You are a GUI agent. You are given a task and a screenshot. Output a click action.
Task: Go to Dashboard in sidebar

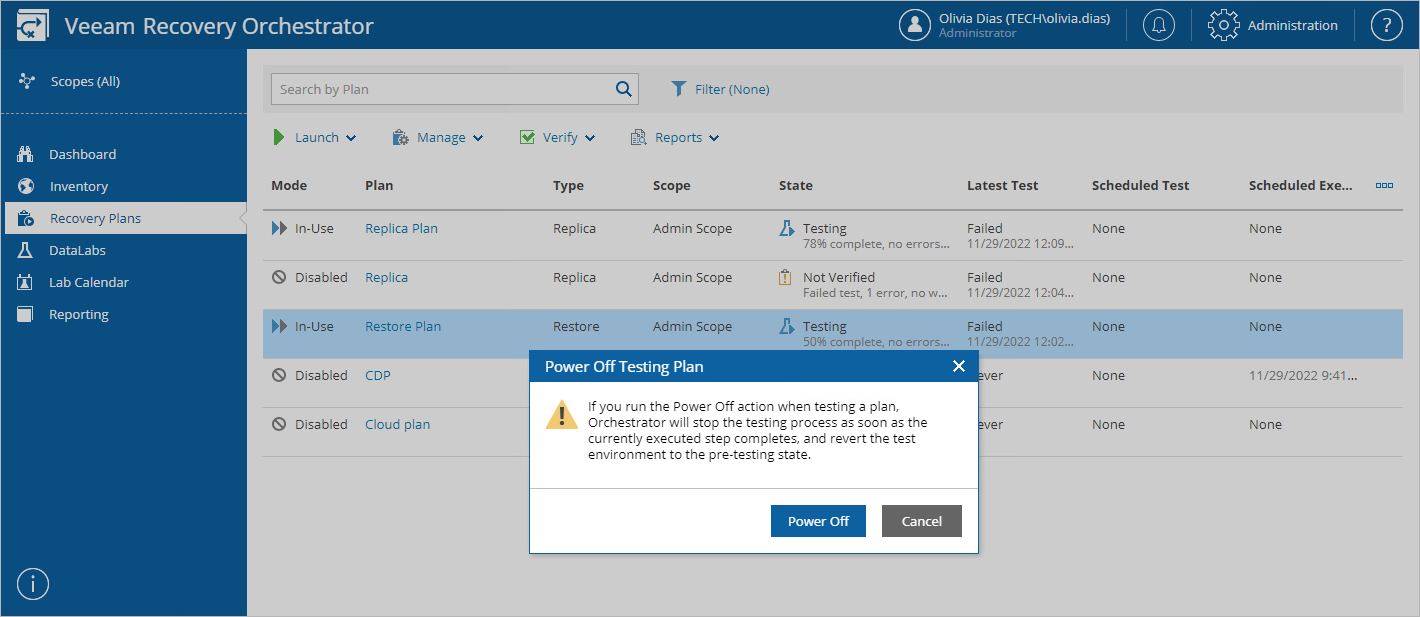82,154
